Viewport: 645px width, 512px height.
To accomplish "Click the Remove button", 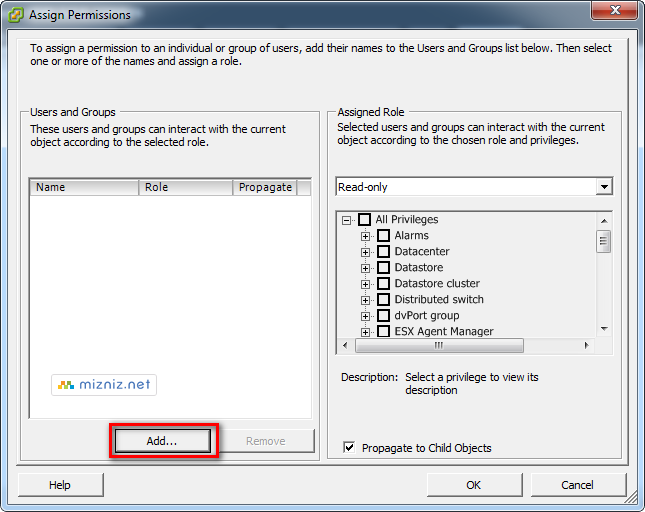I will pos(266,441).
